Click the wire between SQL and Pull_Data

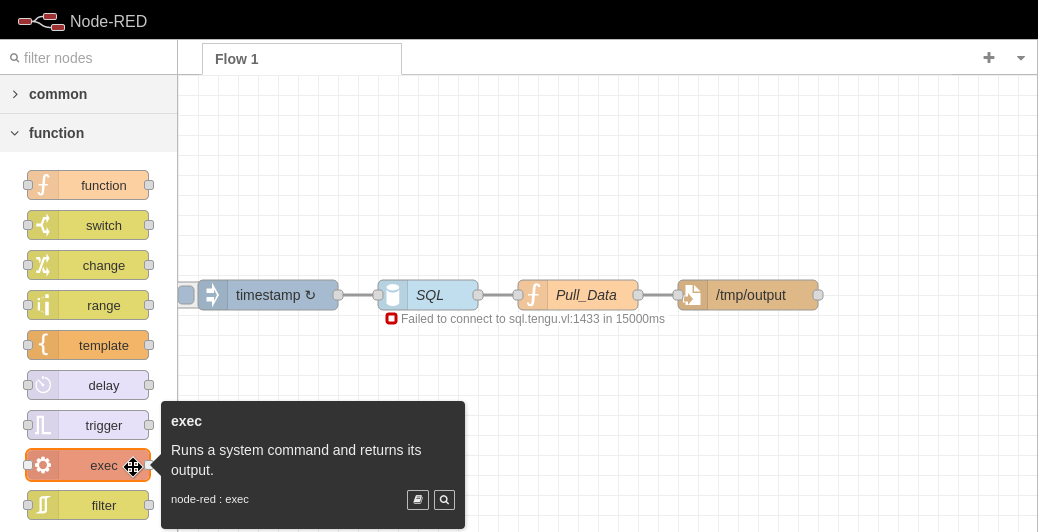point(498,295)
